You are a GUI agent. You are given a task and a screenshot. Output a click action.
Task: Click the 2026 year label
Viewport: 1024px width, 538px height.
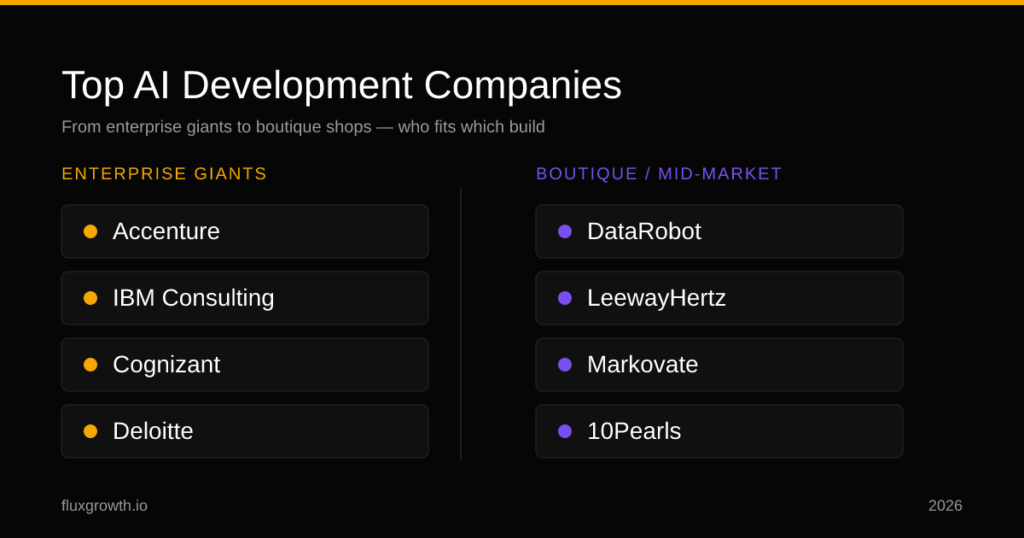coord(945,505)
